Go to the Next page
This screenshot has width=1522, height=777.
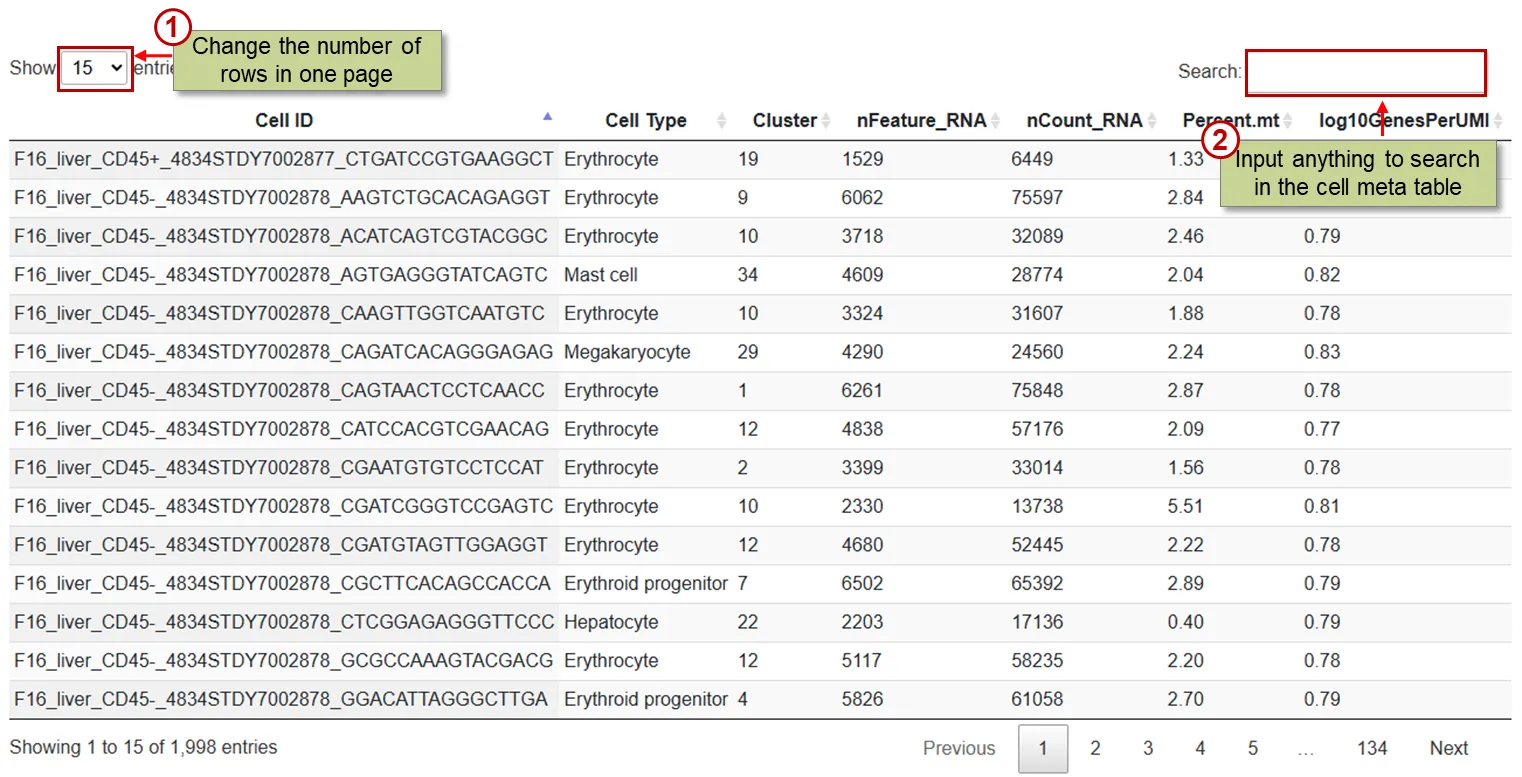click(1448, 748)
